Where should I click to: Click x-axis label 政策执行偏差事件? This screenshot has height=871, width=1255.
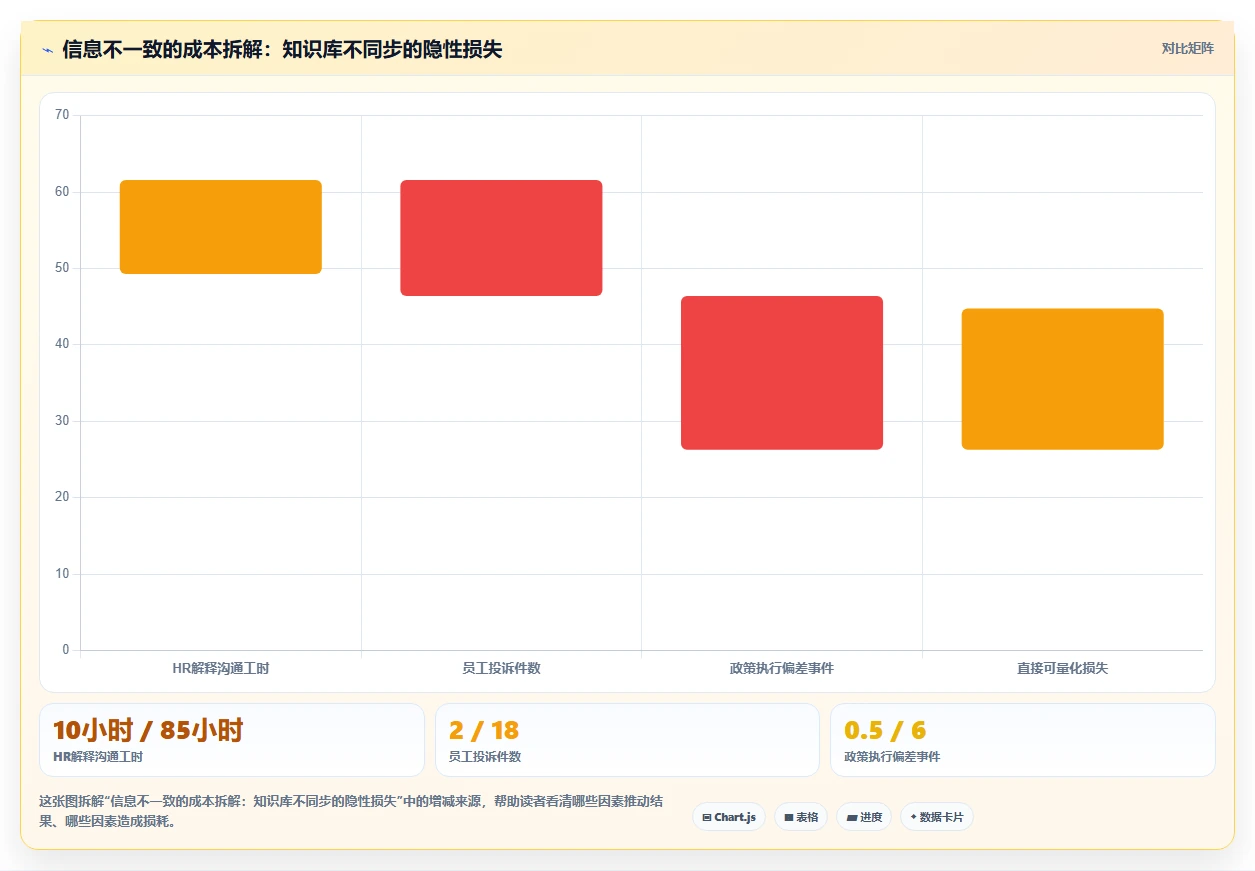[782, 668]
